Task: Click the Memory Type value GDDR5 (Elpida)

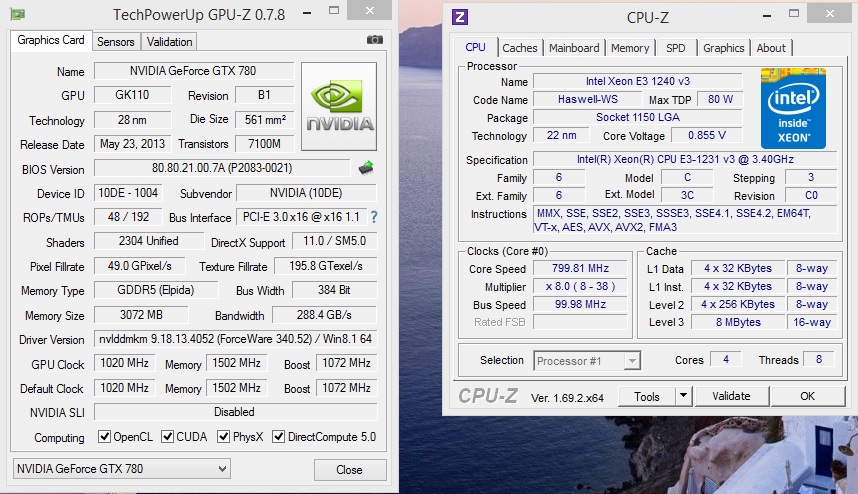Action: pyautogui.click(x=156, y=290)
